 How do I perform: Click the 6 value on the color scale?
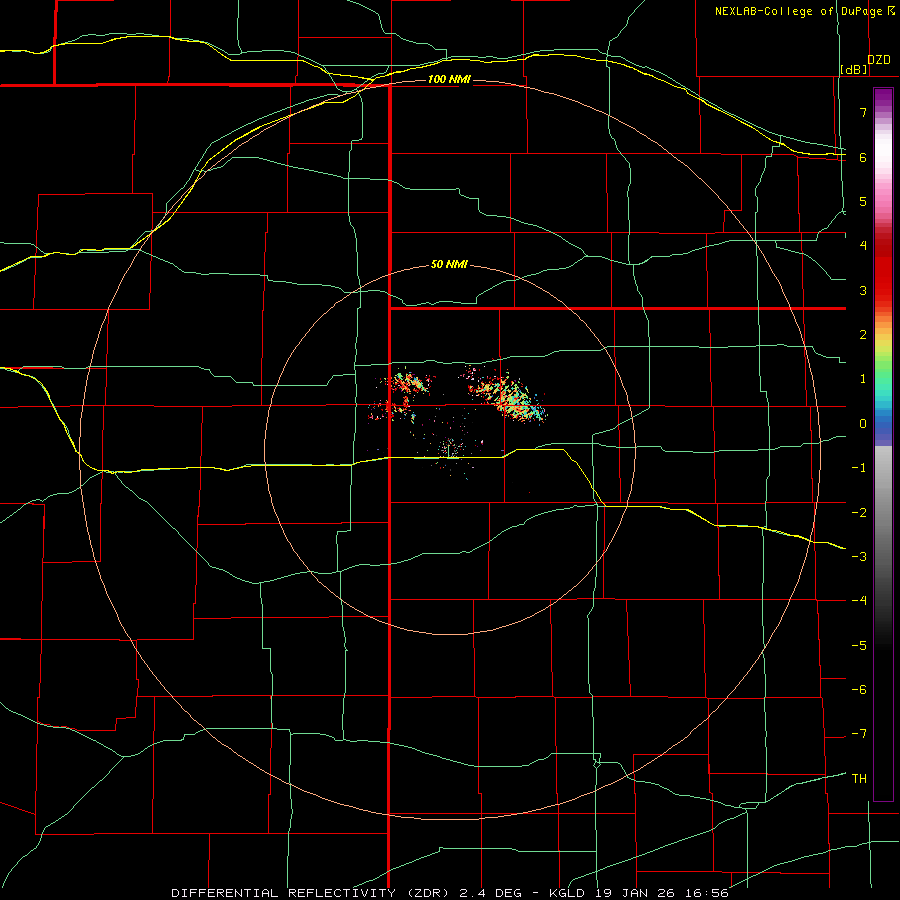863,157
